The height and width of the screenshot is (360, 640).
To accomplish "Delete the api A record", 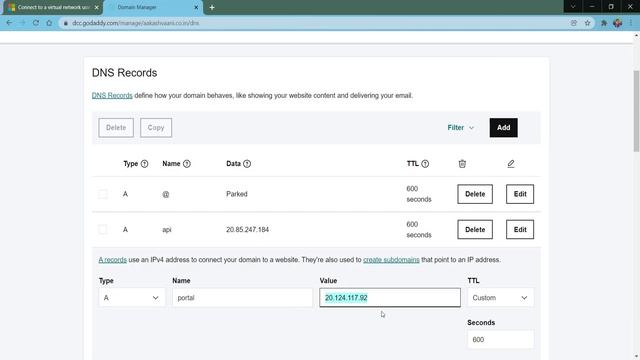I will coord(475,229).
